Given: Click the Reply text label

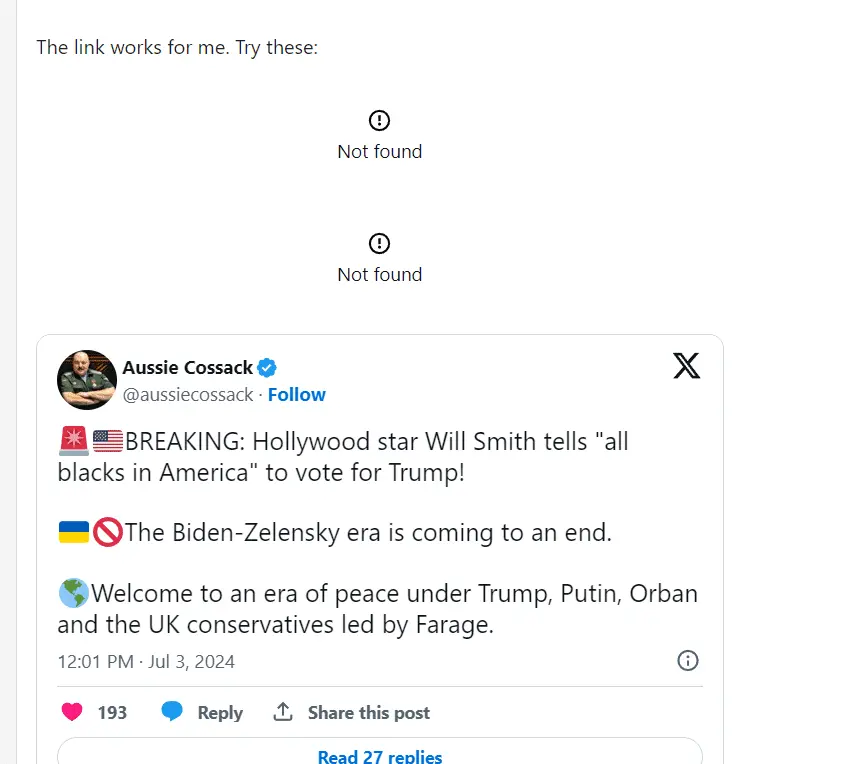Looking at the screenshot, I should pyautogui.click(x=220, y=712).
